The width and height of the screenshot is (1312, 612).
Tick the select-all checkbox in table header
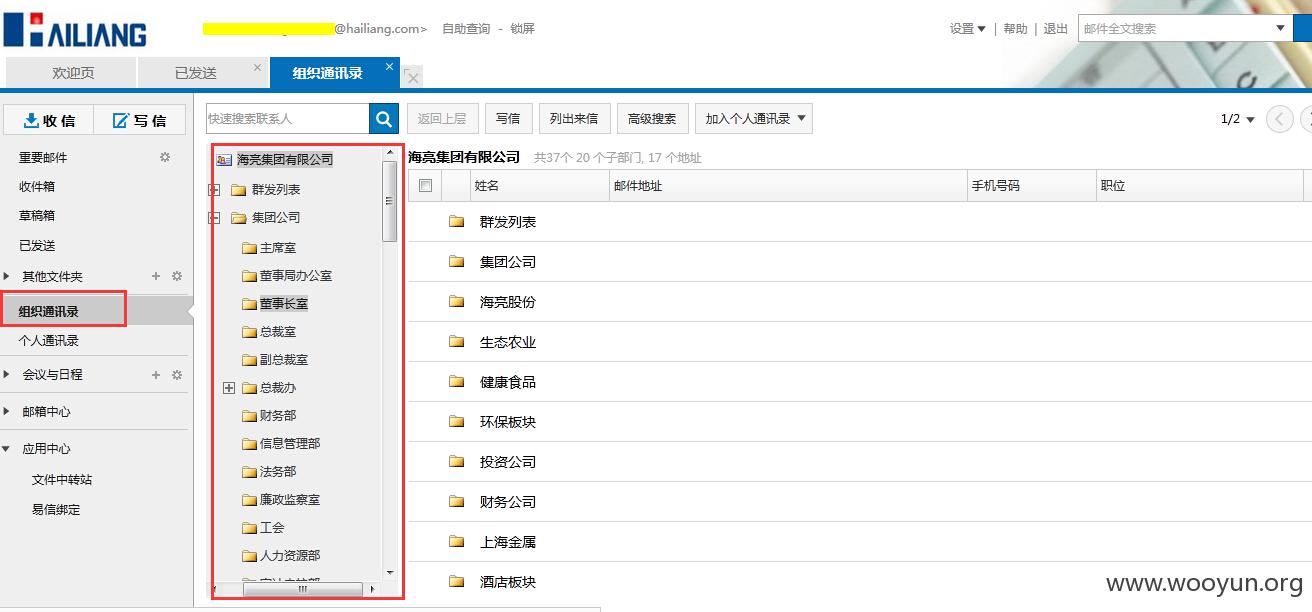(425, 185)
